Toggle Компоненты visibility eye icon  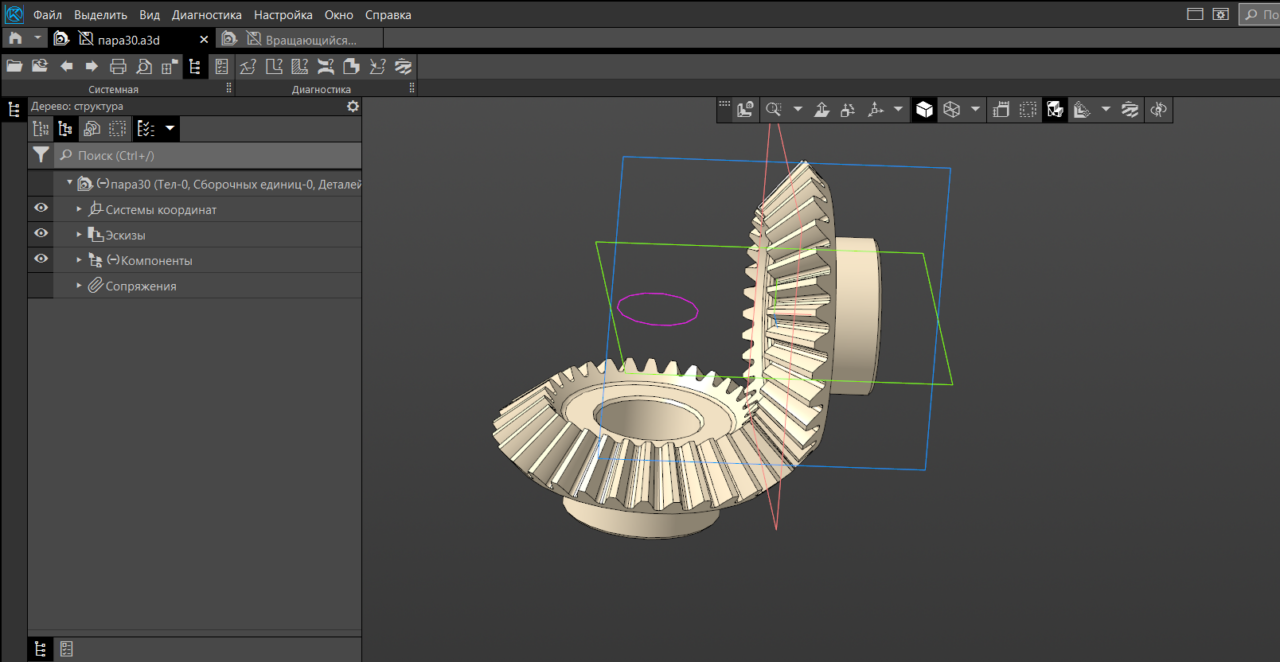pos(41,259)
